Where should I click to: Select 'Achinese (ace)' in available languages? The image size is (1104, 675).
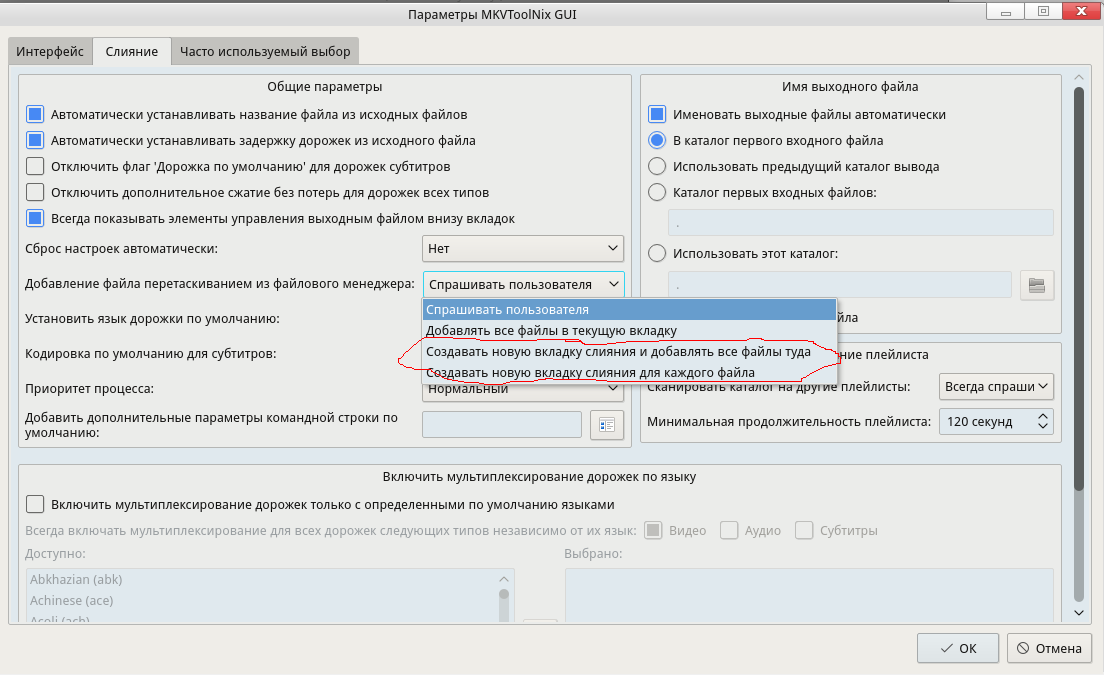[x=71, y=600]
